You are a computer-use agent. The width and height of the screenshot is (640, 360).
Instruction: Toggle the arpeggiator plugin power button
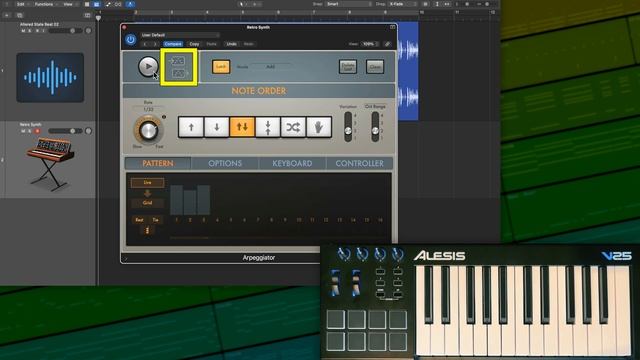click(x=131, y=40)
